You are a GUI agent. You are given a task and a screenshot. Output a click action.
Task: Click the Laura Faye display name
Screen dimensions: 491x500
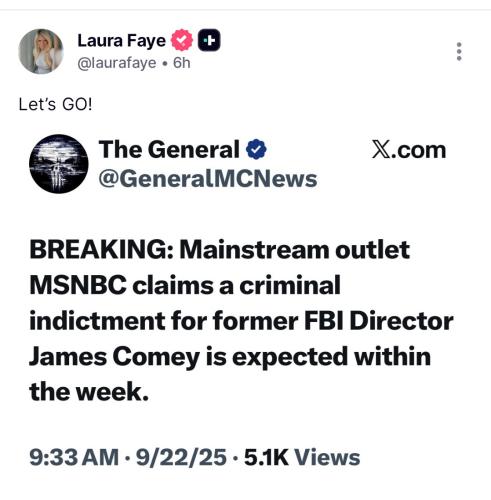click(121, 41)
